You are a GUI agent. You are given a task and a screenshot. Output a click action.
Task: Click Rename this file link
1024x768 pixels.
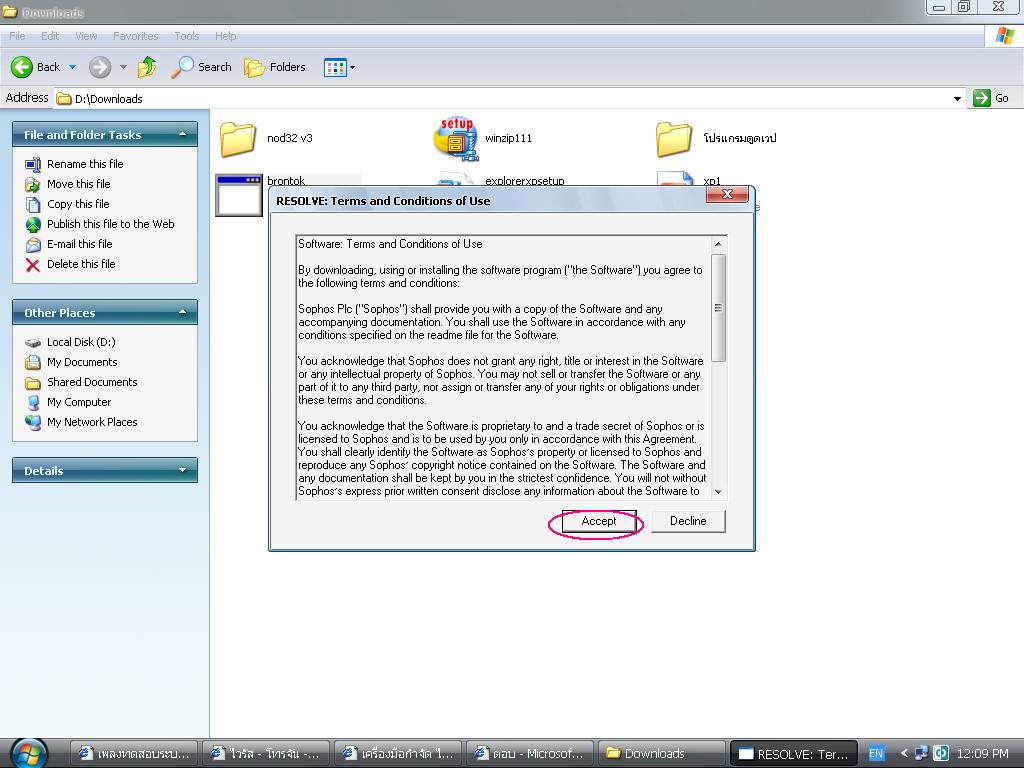pyautogui.click(x=85, y=164)
